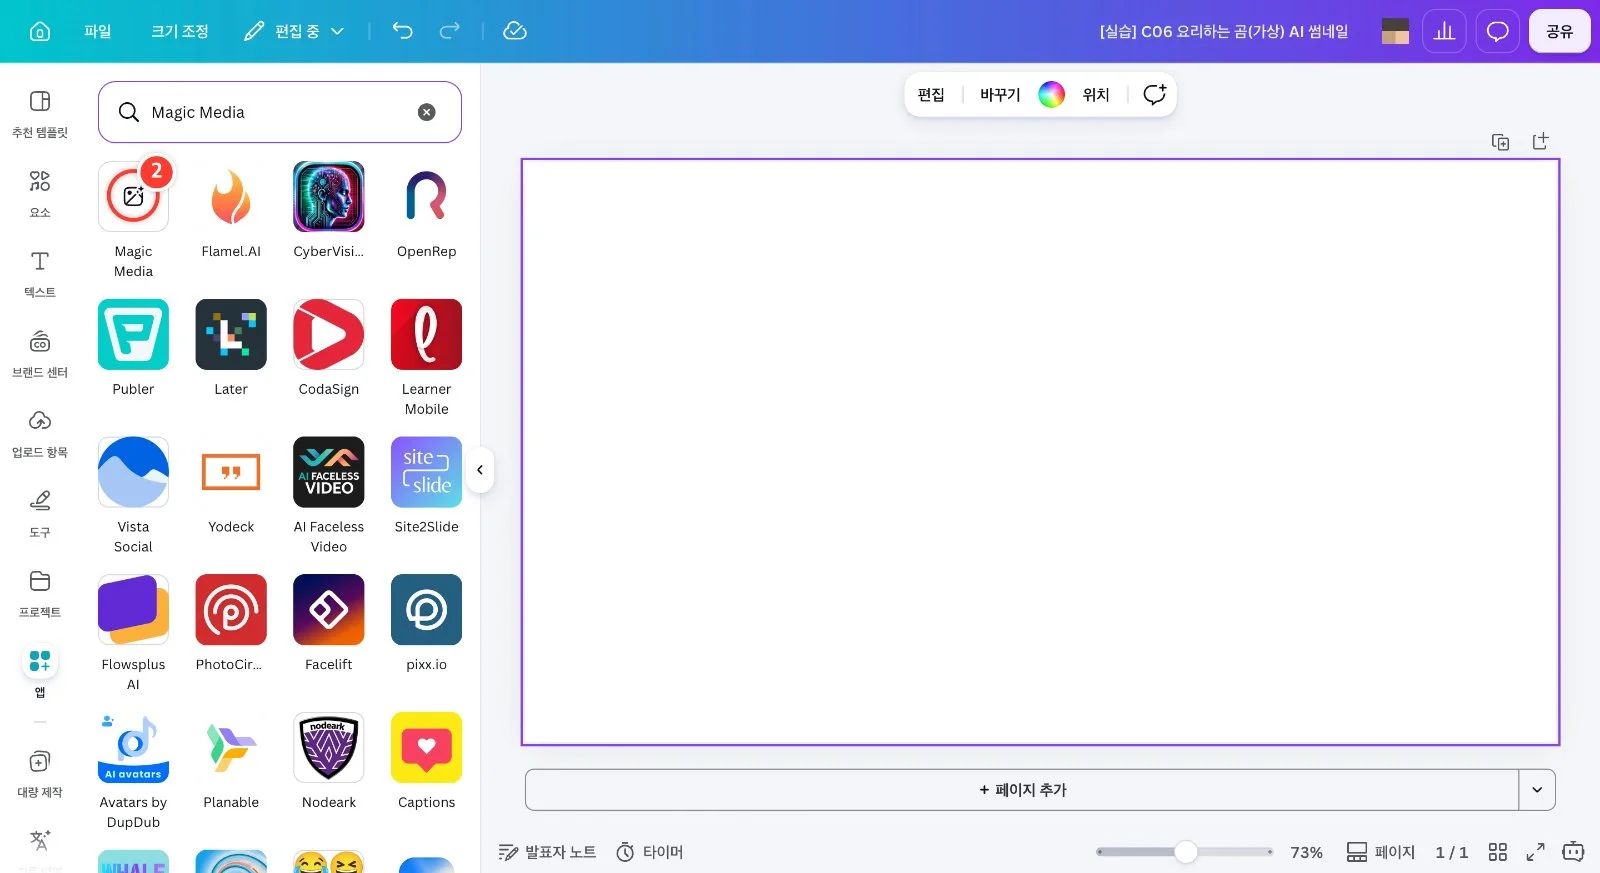The width and height of the screenshot is (1600, 873).
Task: Click the 편집 button above canvas
Action: [931, 94]
